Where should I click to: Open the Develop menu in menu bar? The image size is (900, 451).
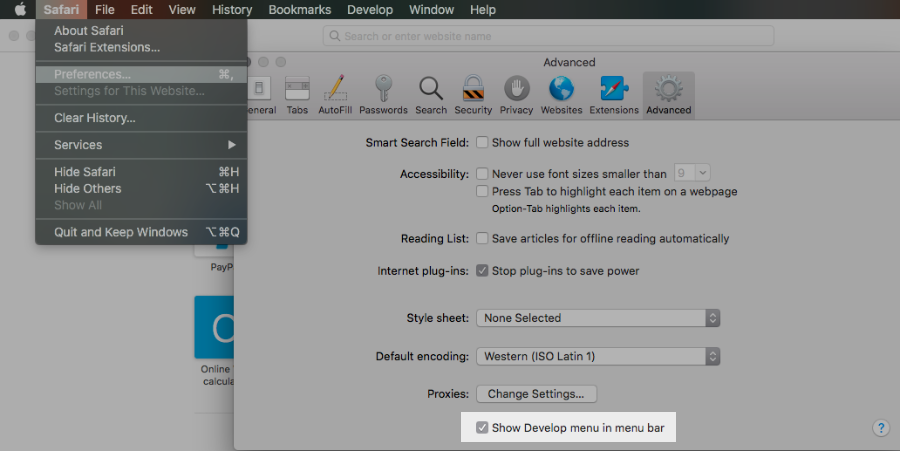(x=370, y=10)
